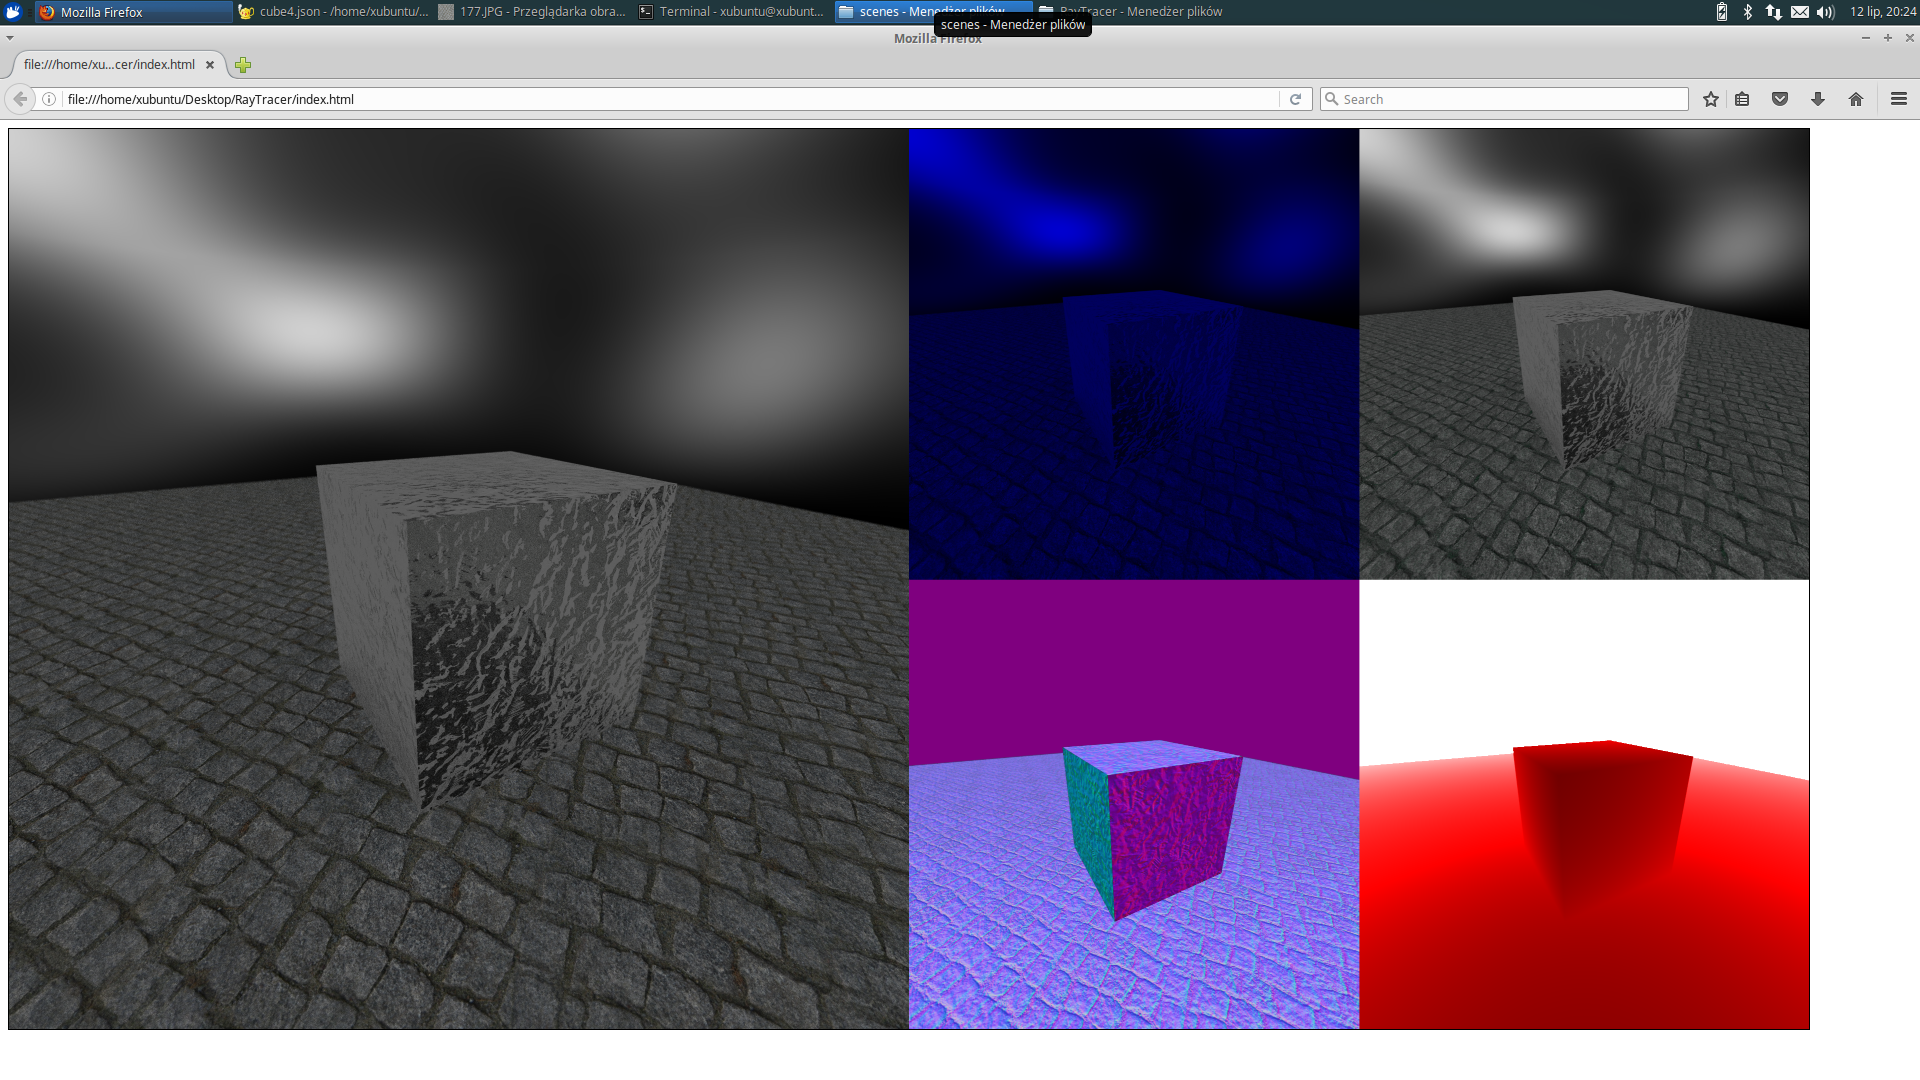This screenshot has height=1080, width=1920.
Task: Click the normal map render thumbnail
Action: tap(1134, 804)
